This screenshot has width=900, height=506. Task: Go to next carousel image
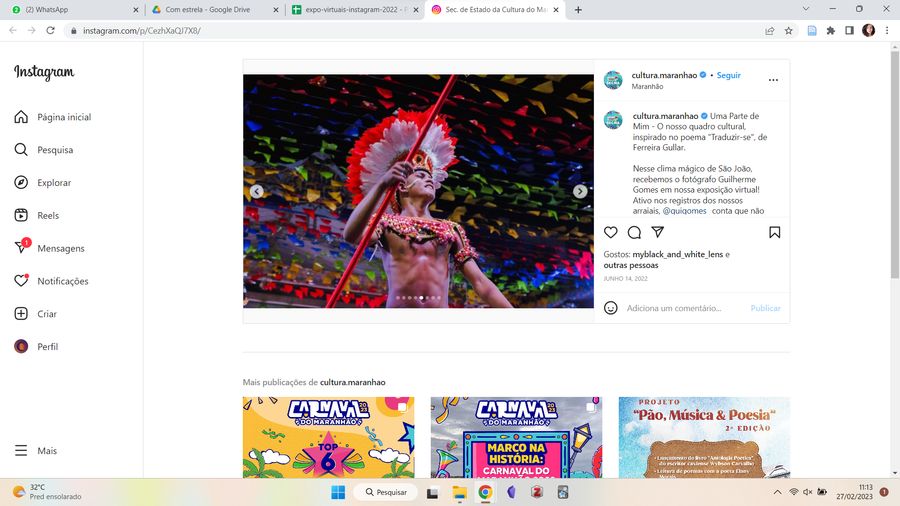pyautogui.click(x=580, y=191)
